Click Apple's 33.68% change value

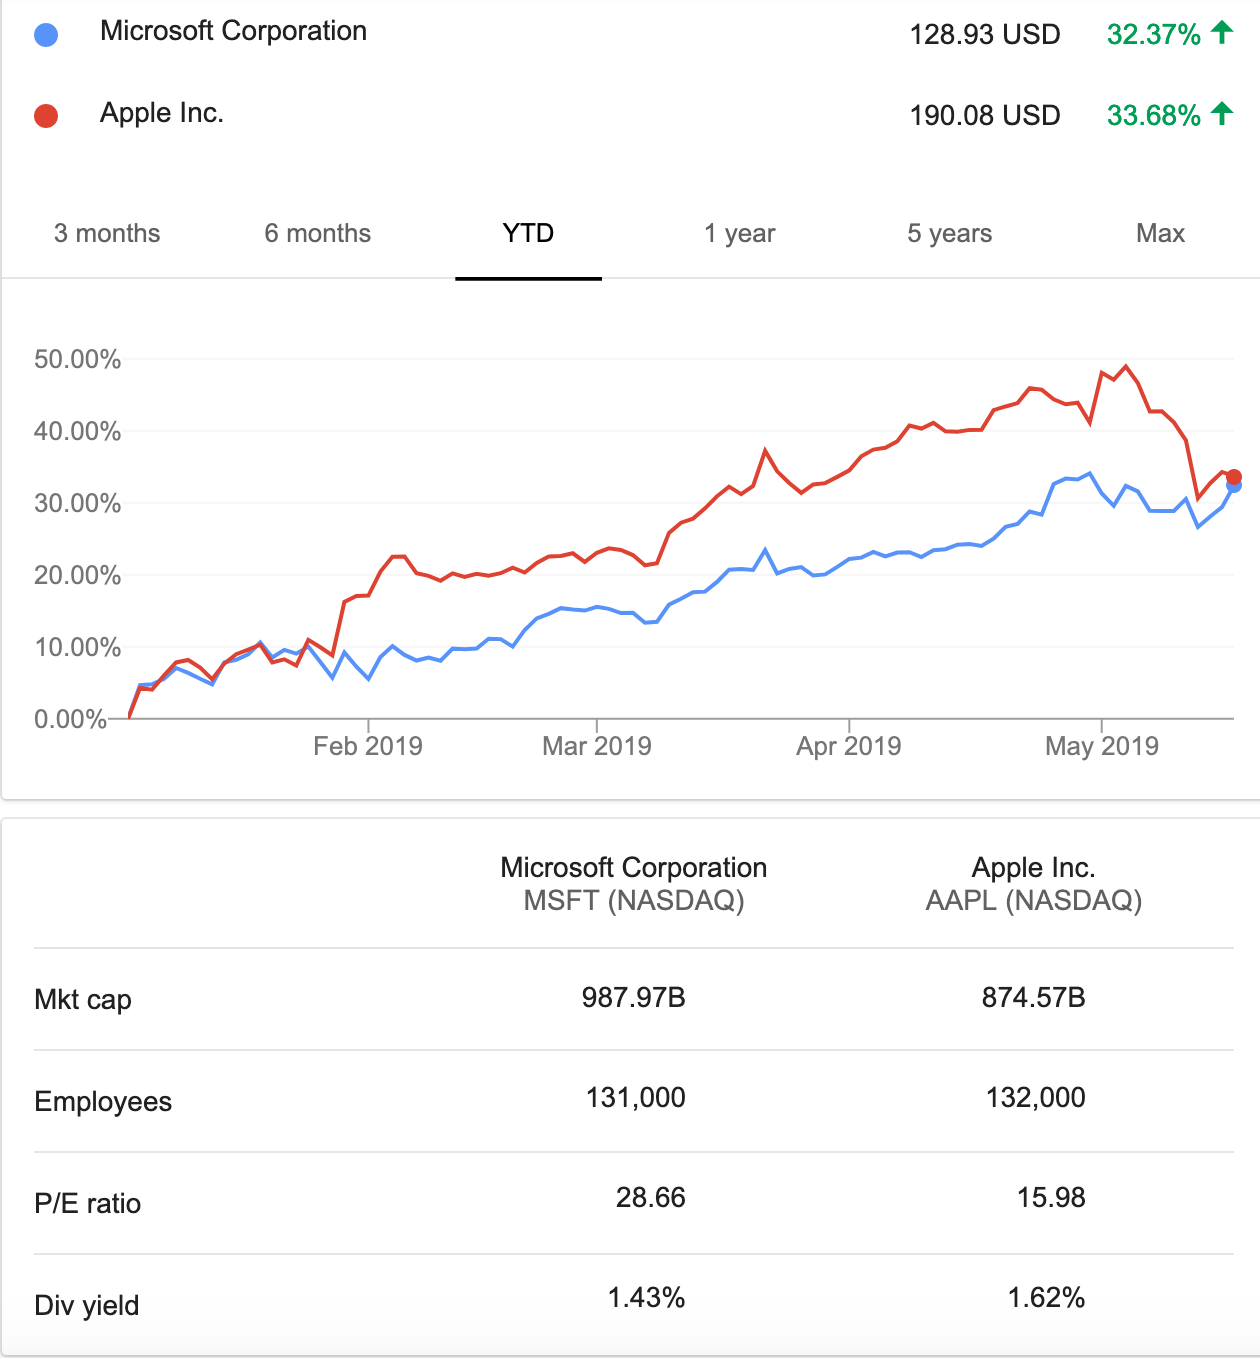coord(1153,115)
